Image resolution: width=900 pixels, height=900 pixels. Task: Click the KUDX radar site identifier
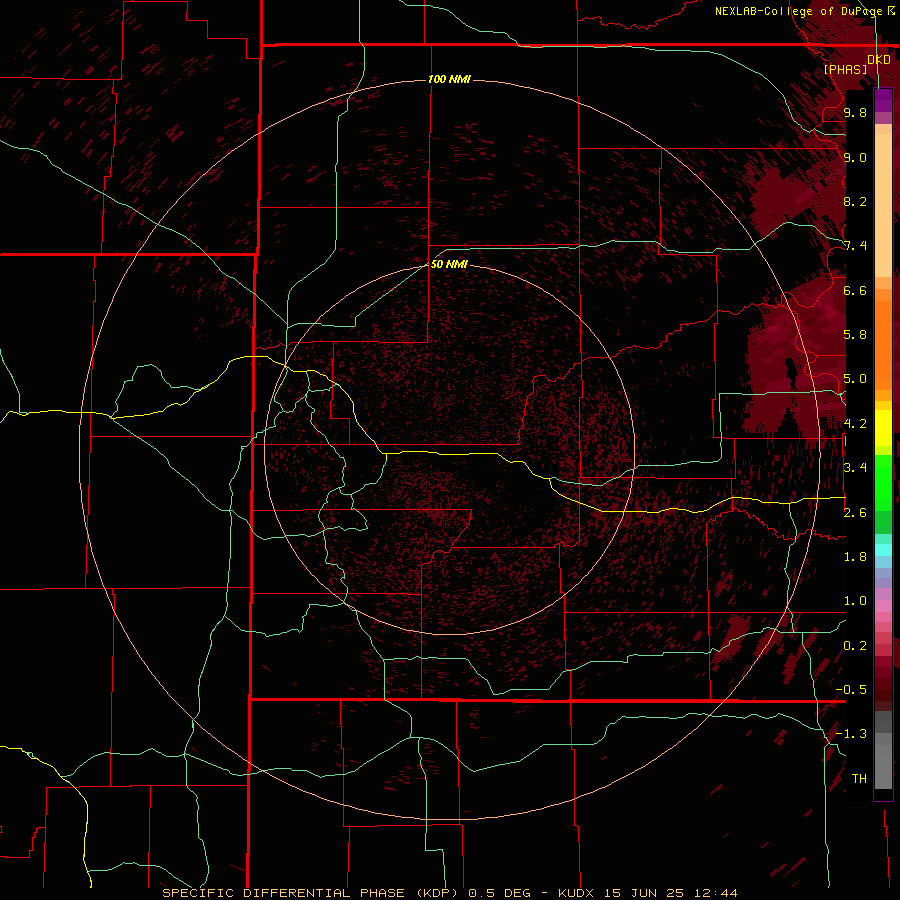coord(577,893)
